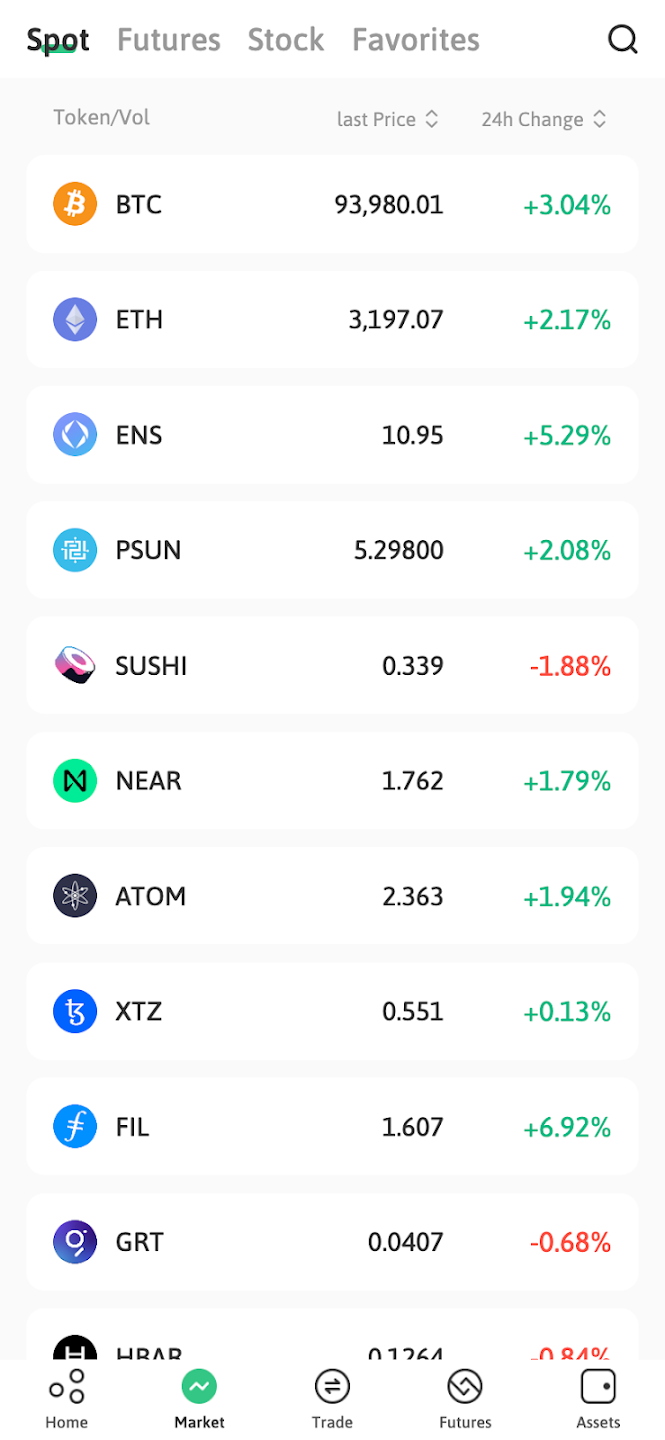
Task: Open the Favorites tab
Action: [x=416, y=40]
